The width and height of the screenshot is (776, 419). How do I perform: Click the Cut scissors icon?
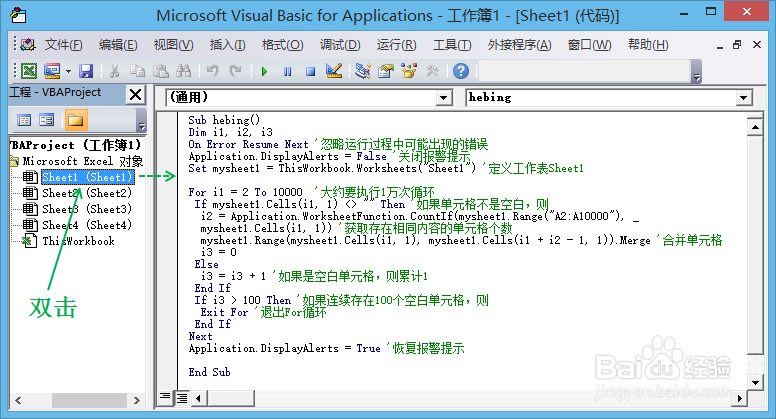tap(114, 71)
